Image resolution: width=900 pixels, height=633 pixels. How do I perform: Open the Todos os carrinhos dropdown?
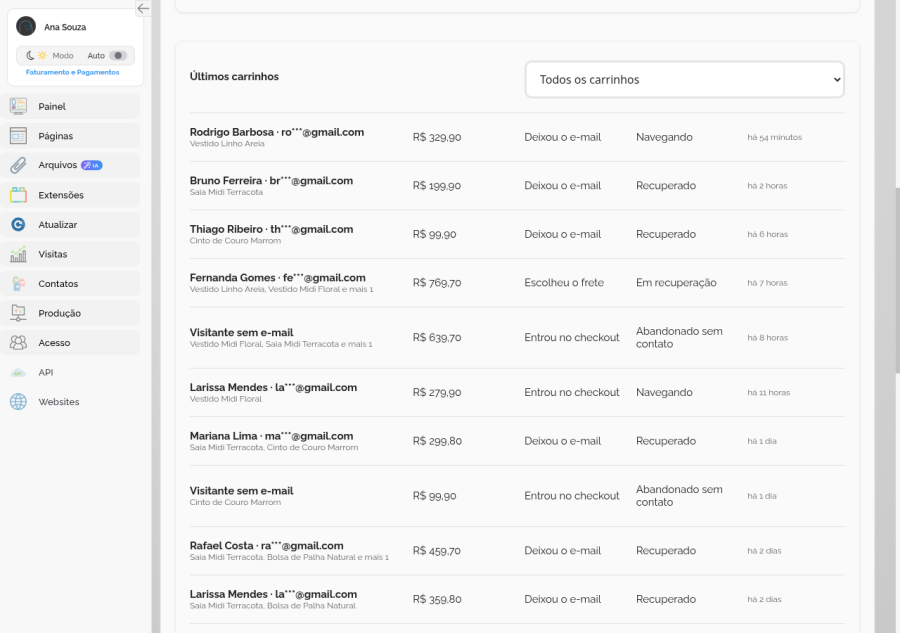pyautogui.click(x=685, y=80)
